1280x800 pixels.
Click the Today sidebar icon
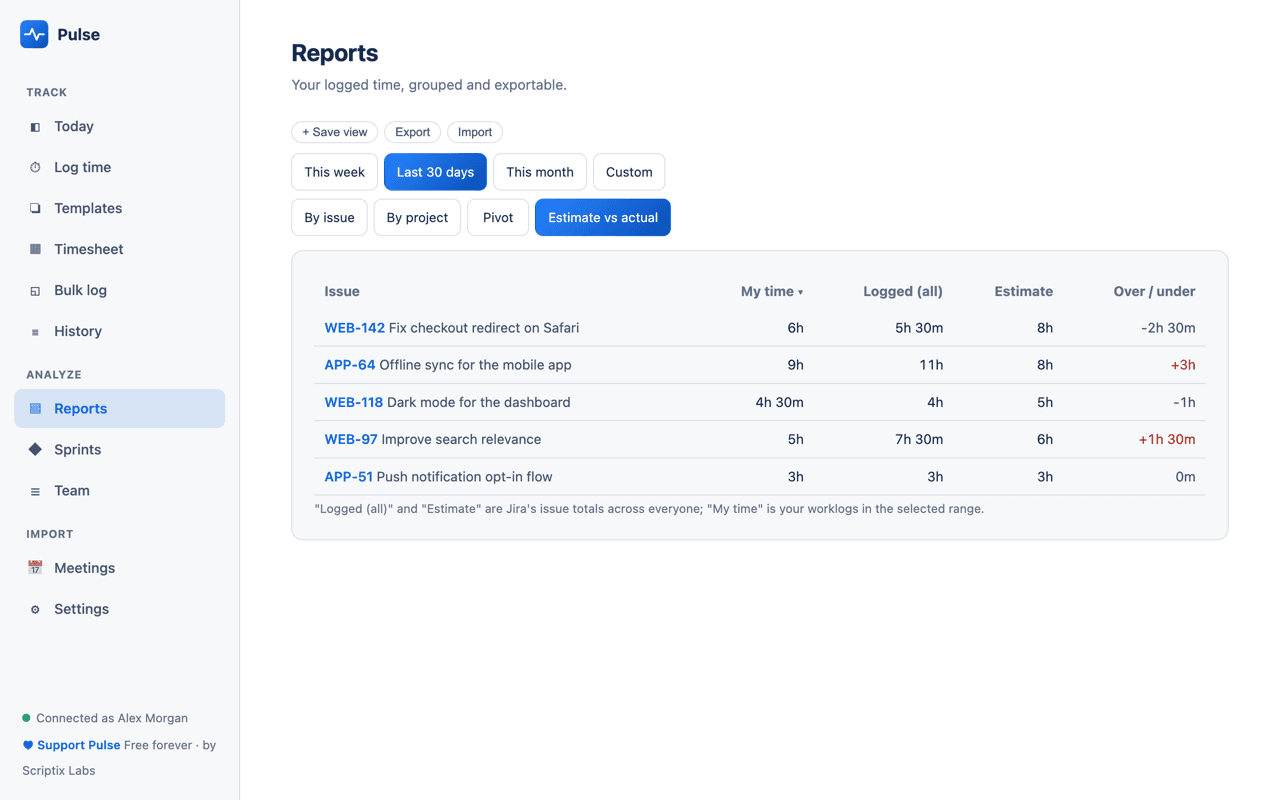coord(35,127)
